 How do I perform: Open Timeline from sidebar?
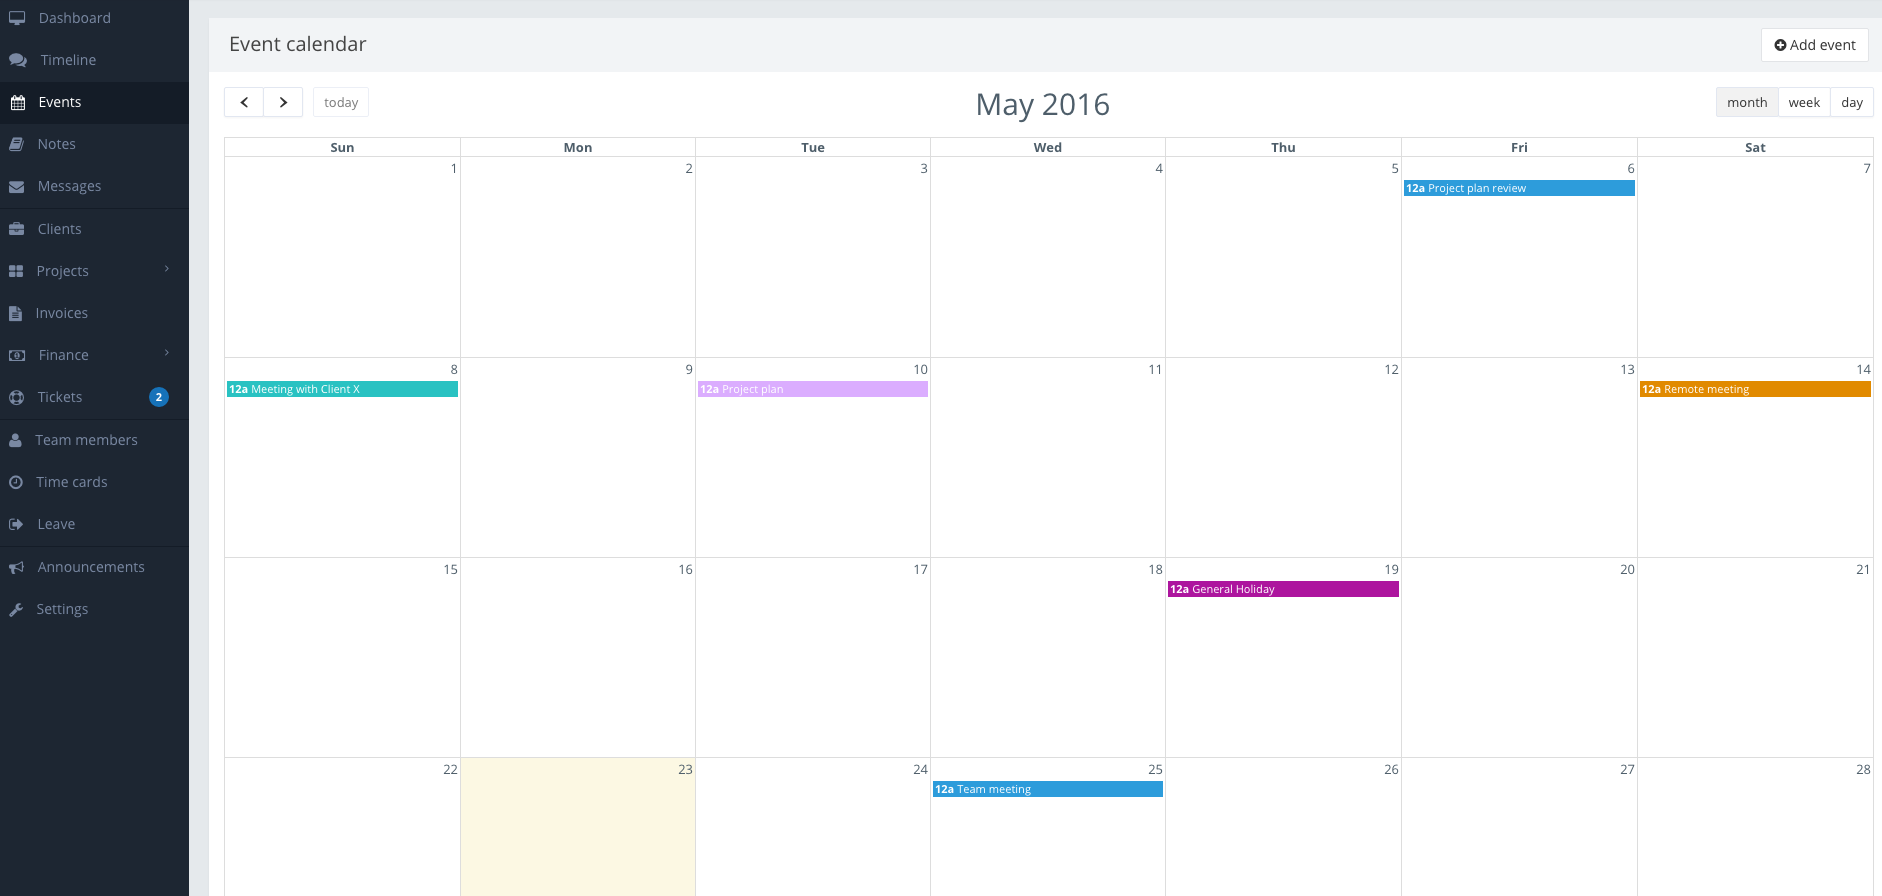(94, 60)
